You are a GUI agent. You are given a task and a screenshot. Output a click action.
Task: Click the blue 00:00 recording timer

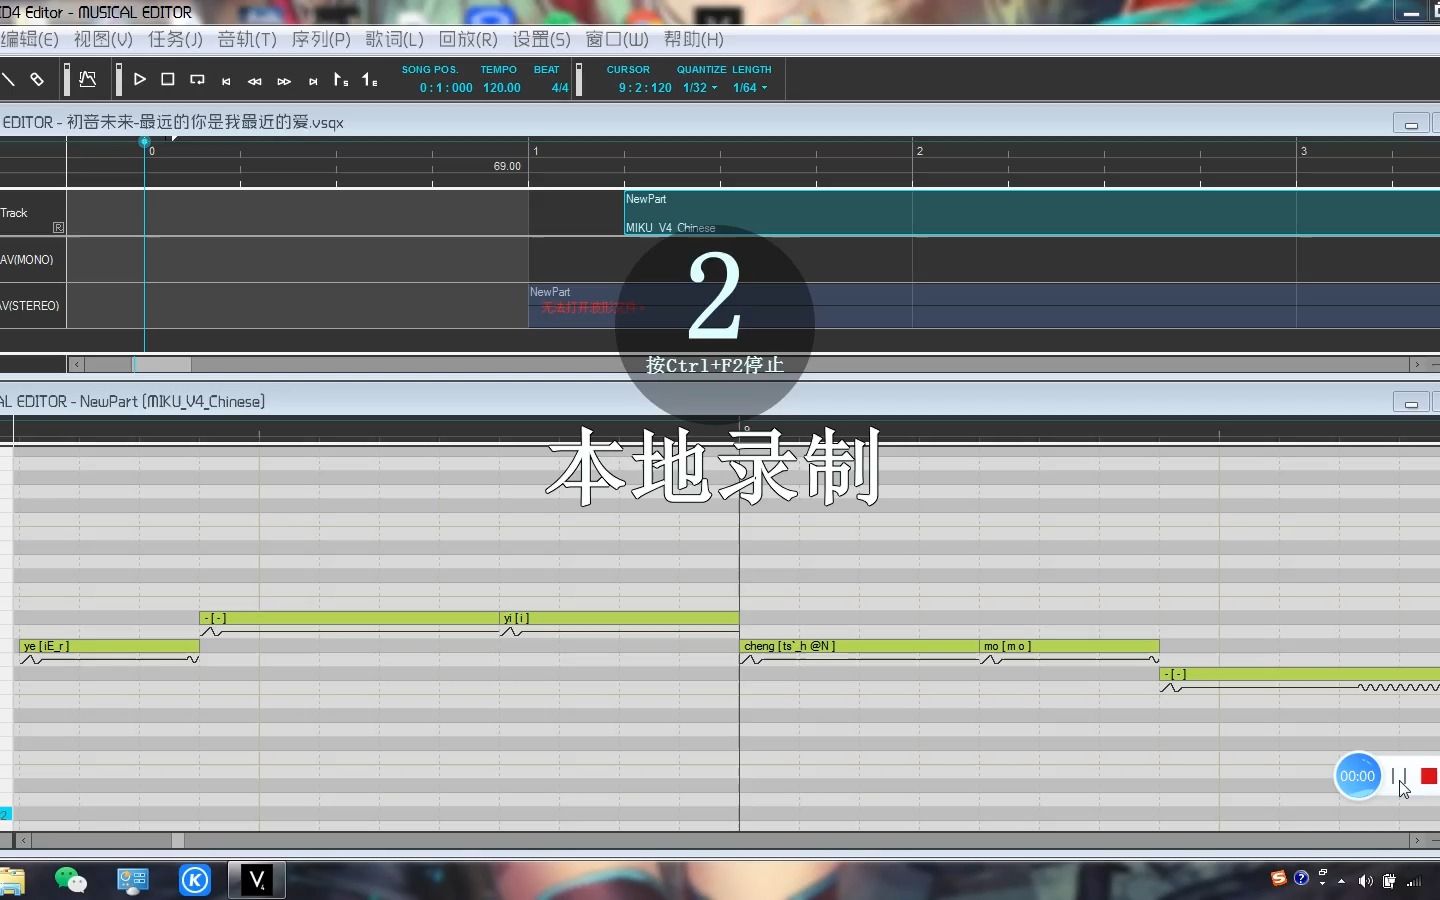click(1357, 776)
